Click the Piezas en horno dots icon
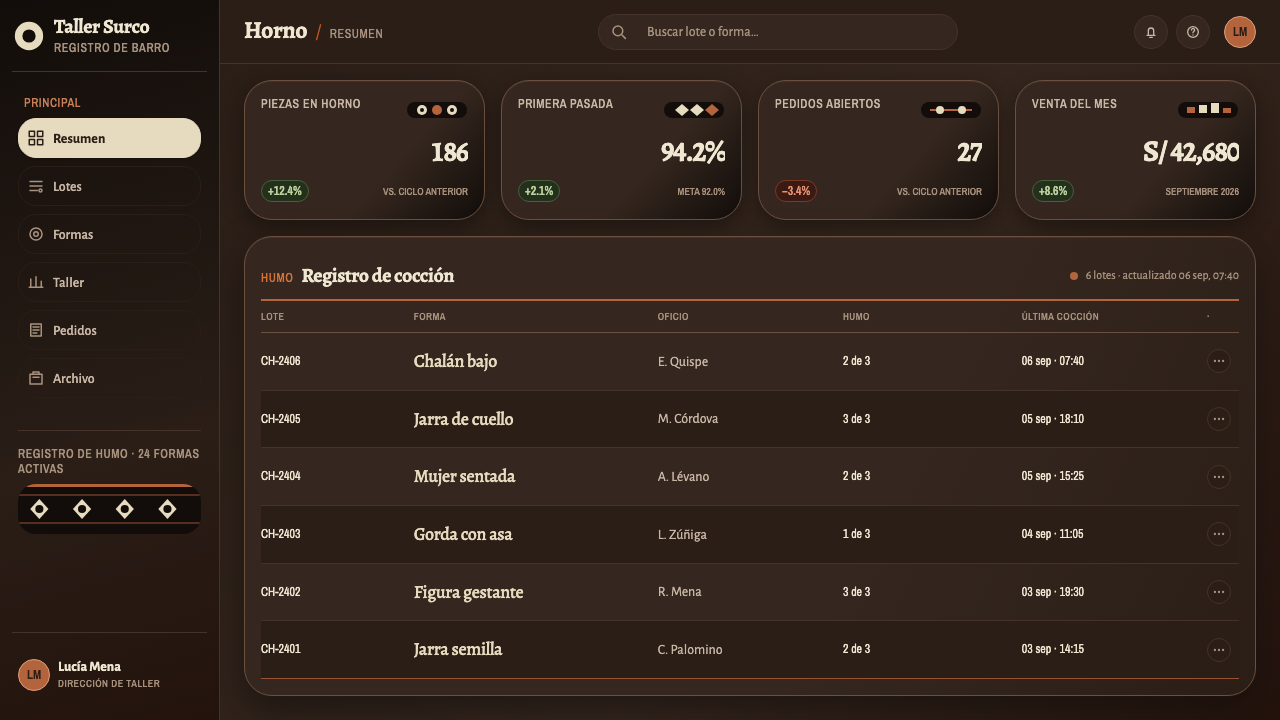 (x=437, y=110)
